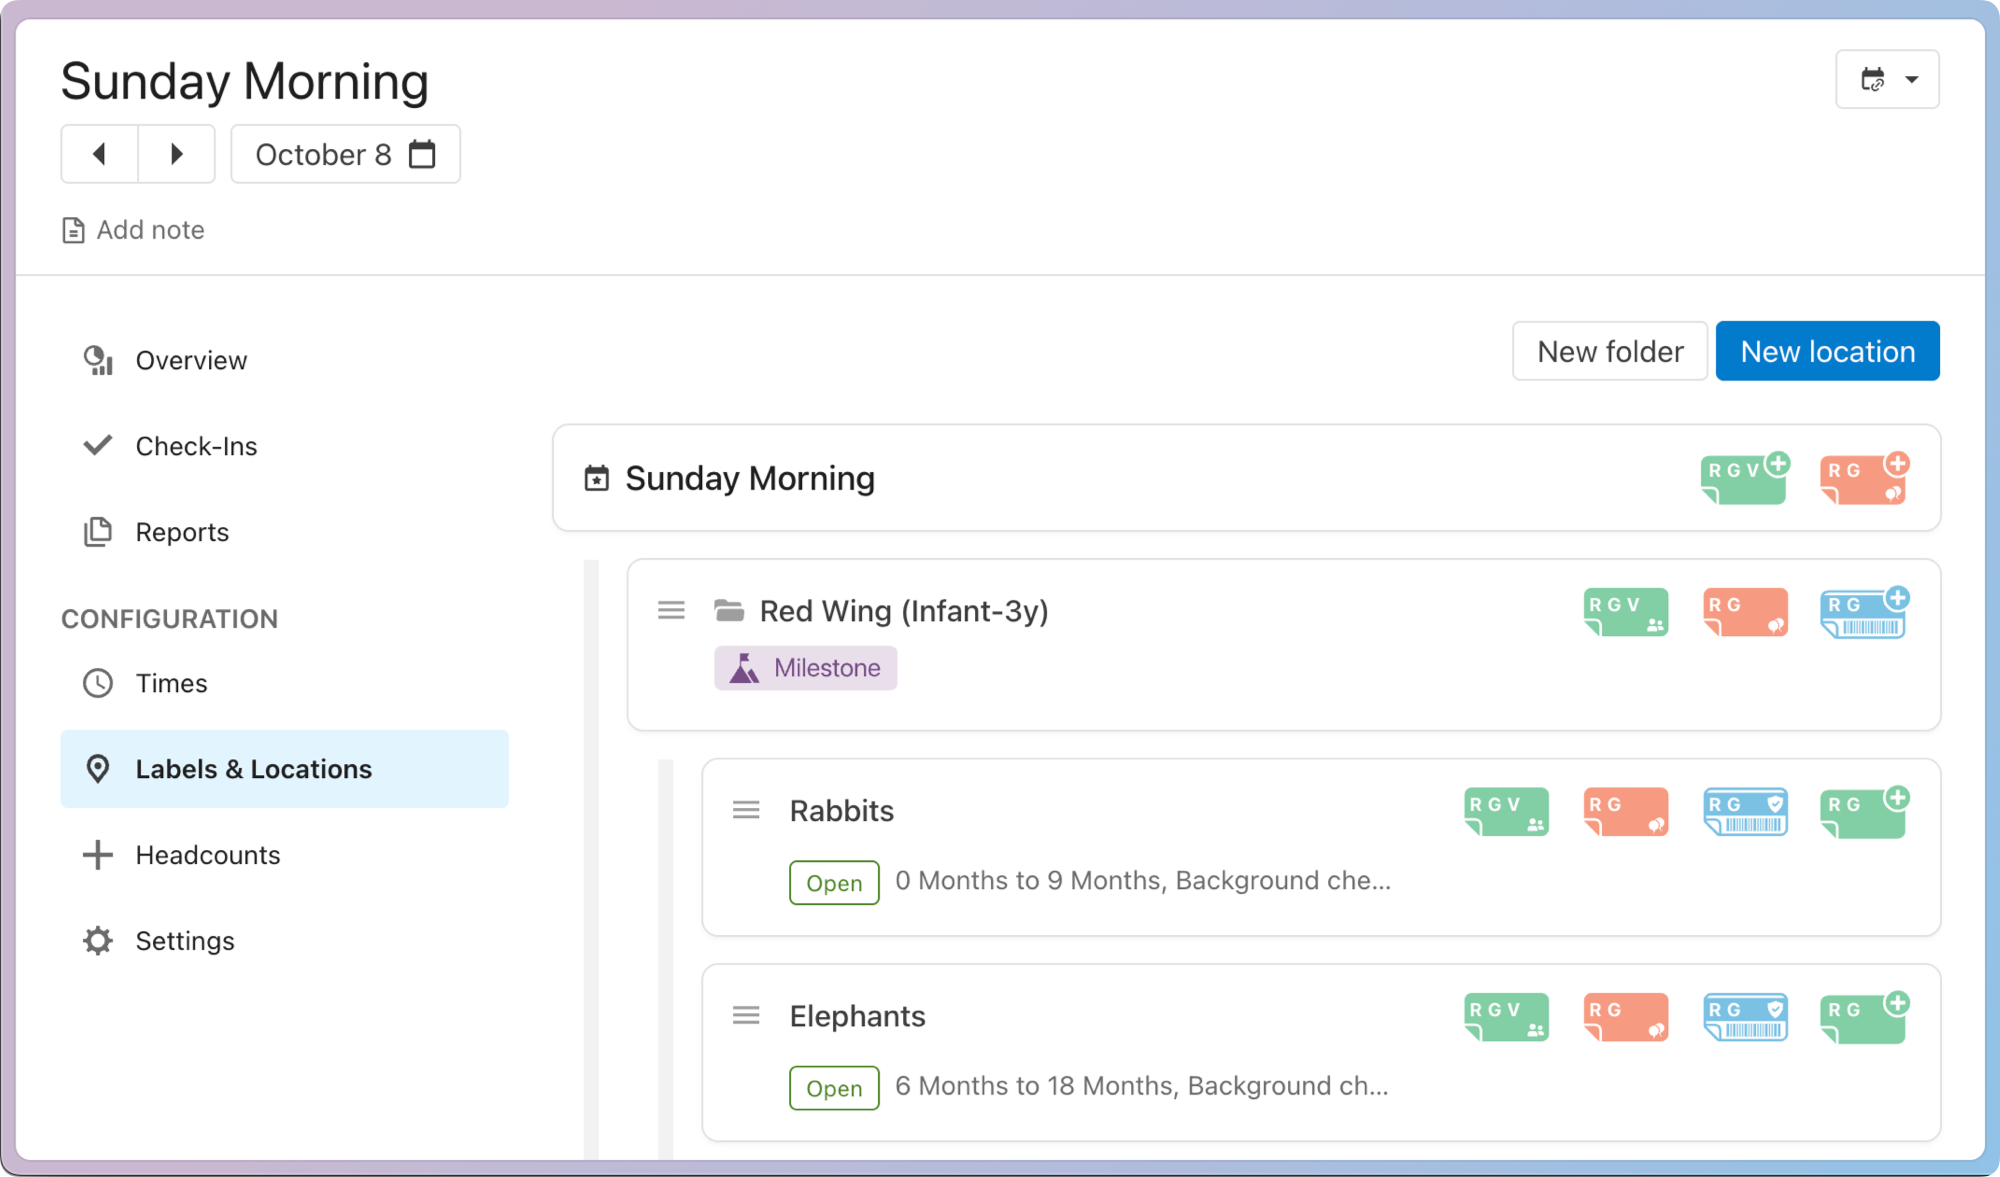This screenshot has height=1177, width=2000.
Task: Click green RGV label icon on Rabbits
Action: coord(1506,812)
